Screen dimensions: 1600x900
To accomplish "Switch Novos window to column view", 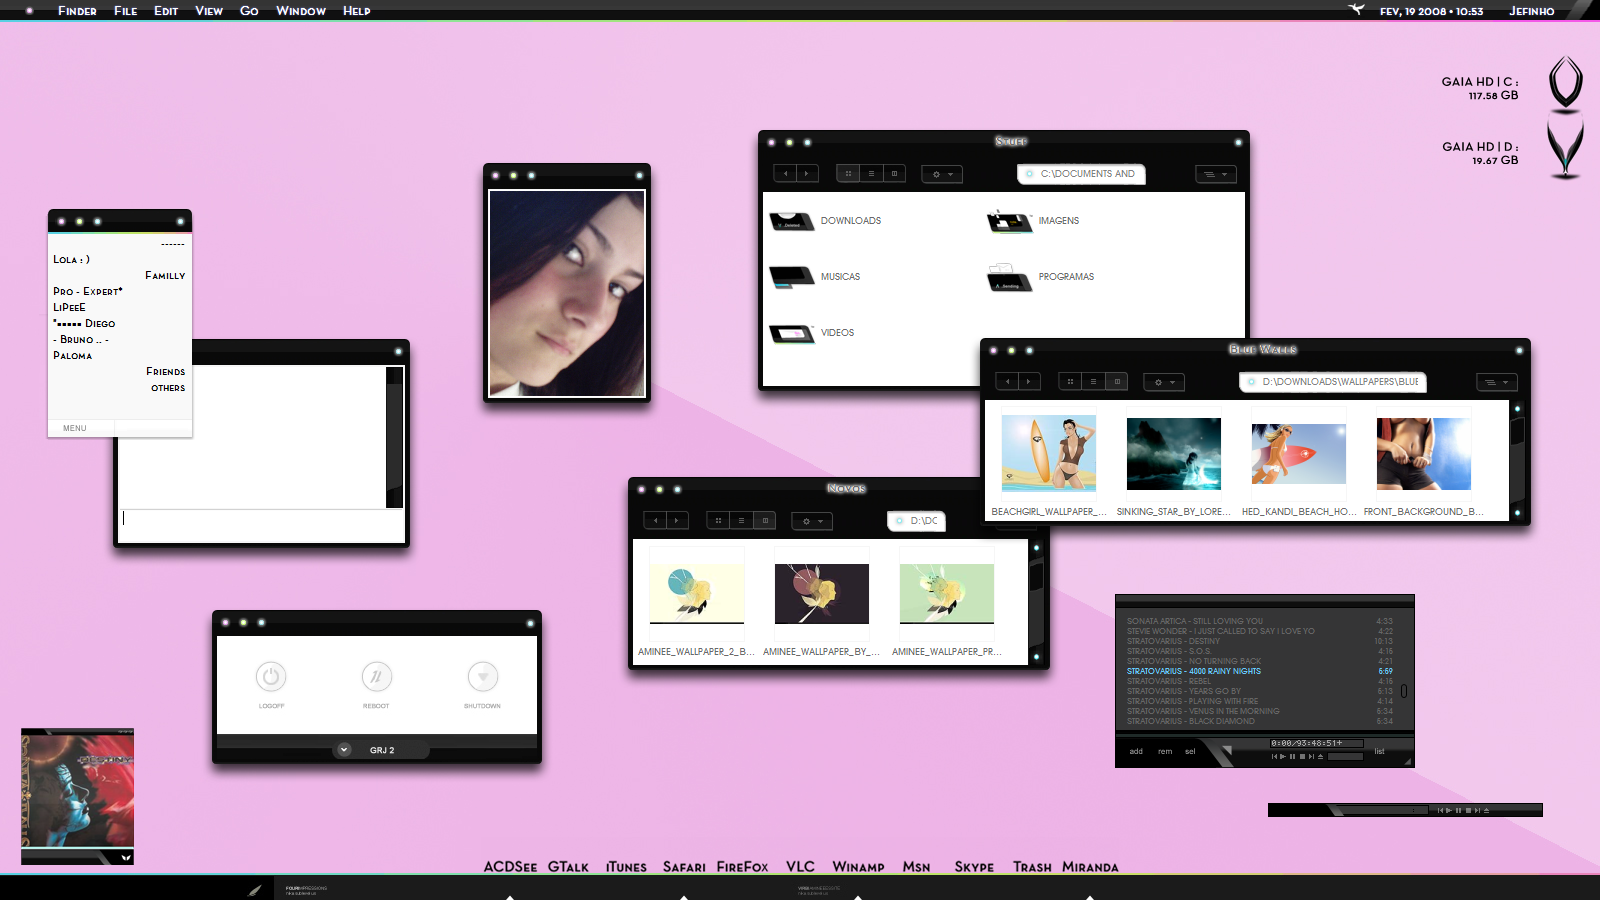I will click(x=765, y=521).
